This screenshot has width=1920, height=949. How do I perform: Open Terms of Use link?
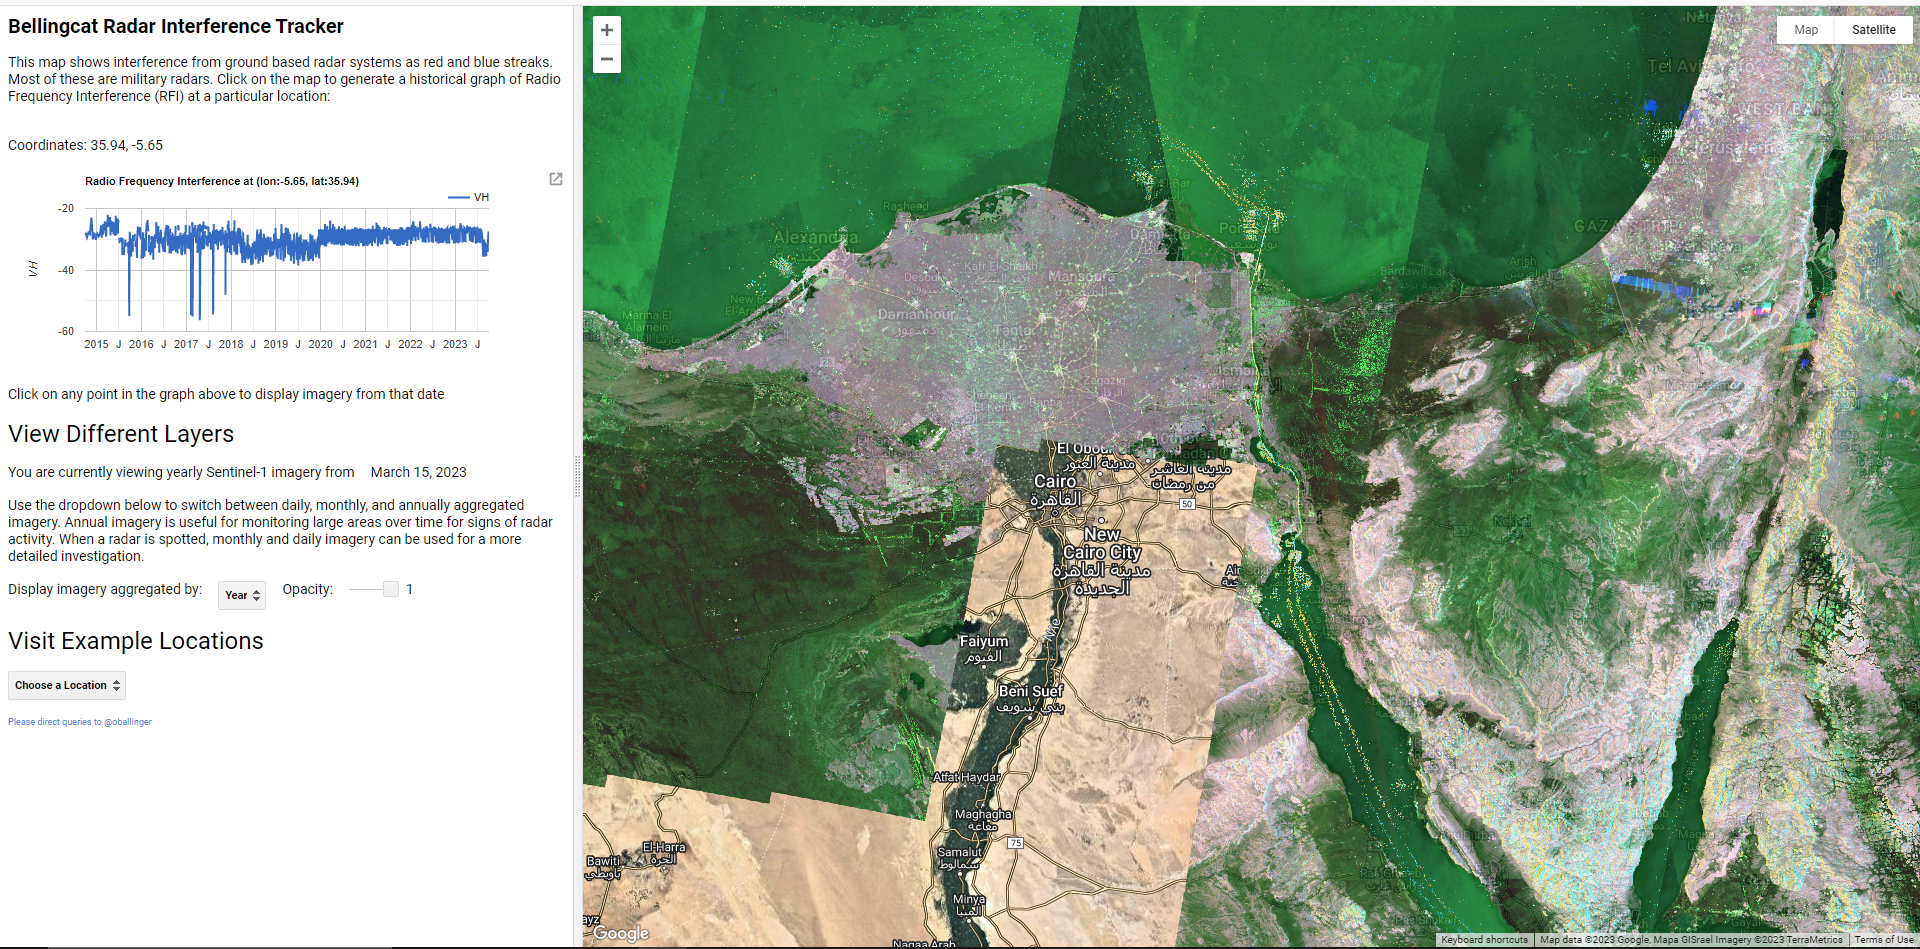(1884, 940)
